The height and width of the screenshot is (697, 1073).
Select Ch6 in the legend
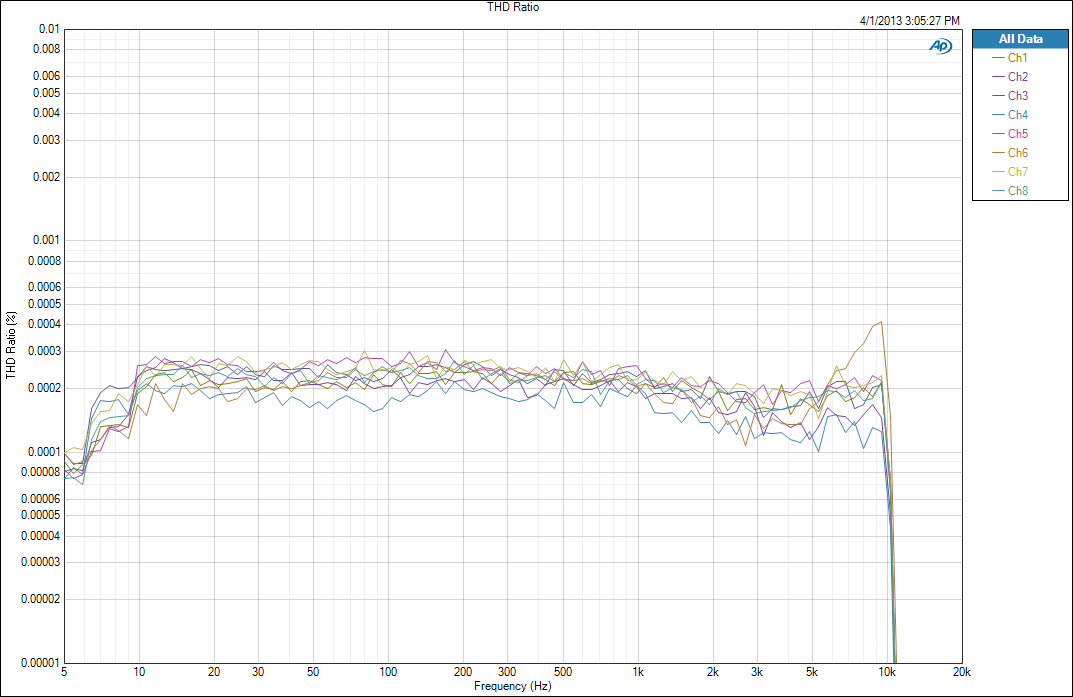[1010, 153]
